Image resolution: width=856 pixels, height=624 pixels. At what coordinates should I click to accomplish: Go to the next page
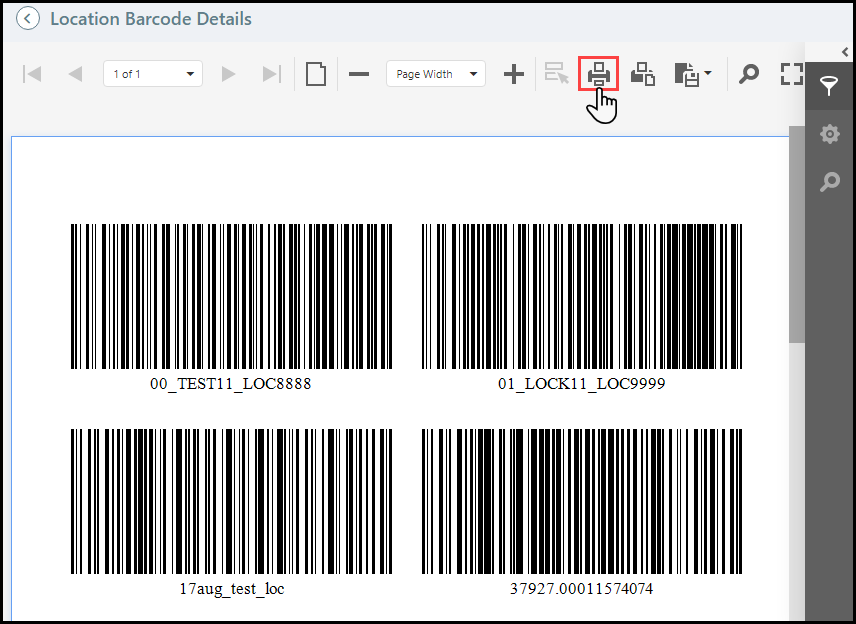point(228,74)
